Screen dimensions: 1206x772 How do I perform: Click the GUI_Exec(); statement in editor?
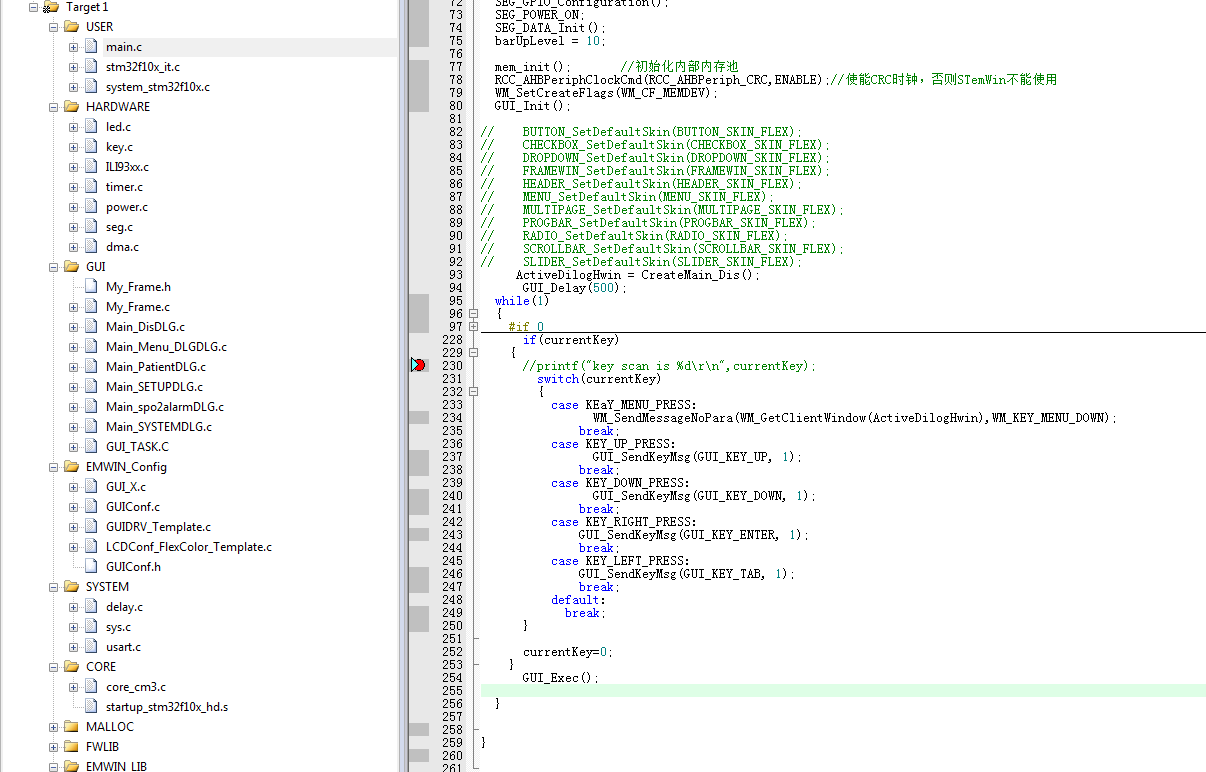[560, 678]
